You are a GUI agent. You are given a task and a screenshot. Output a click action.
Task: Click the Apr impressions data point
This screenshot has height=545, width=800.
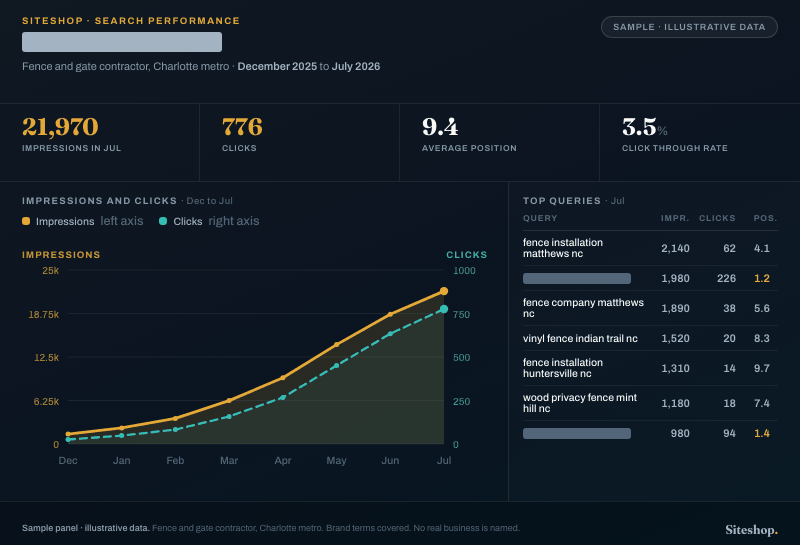(283, 378)
